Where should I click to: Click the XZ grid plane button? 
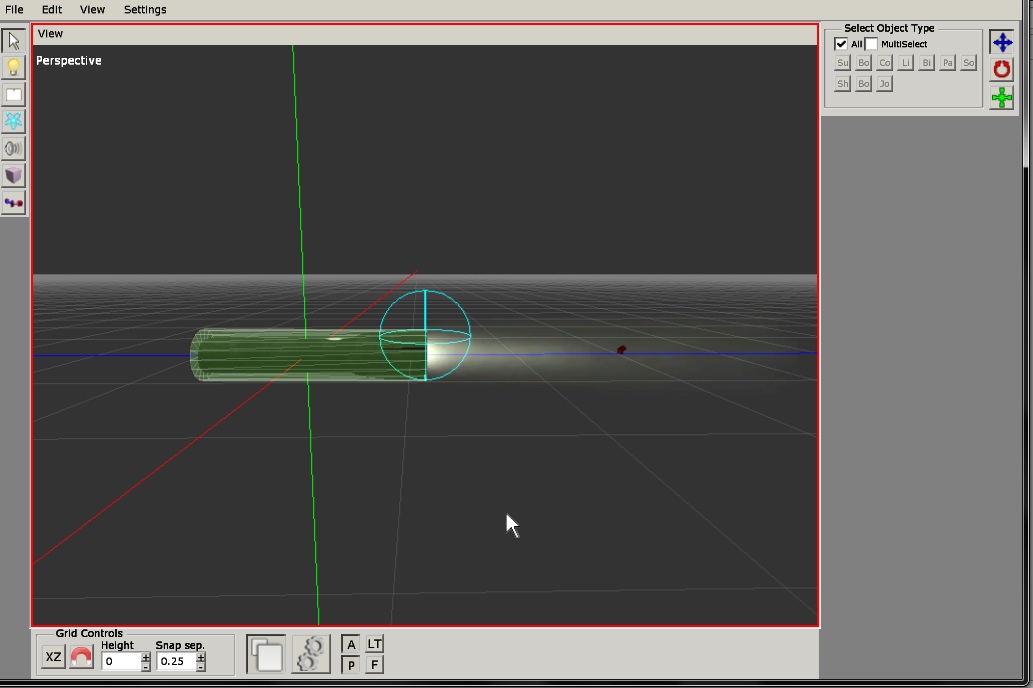point(53,657)
